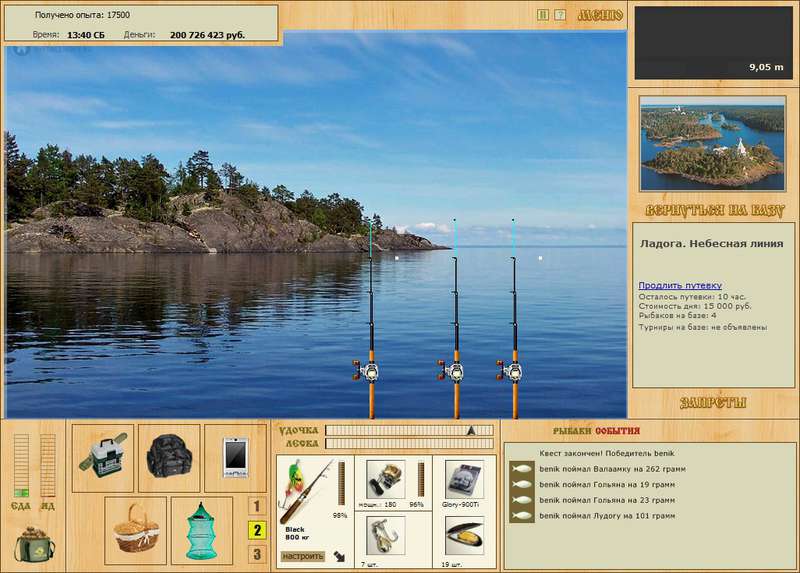Click the Glory-900Ti line slot
The width and height of the screenshot is (800, 573).
coord(464,479)
